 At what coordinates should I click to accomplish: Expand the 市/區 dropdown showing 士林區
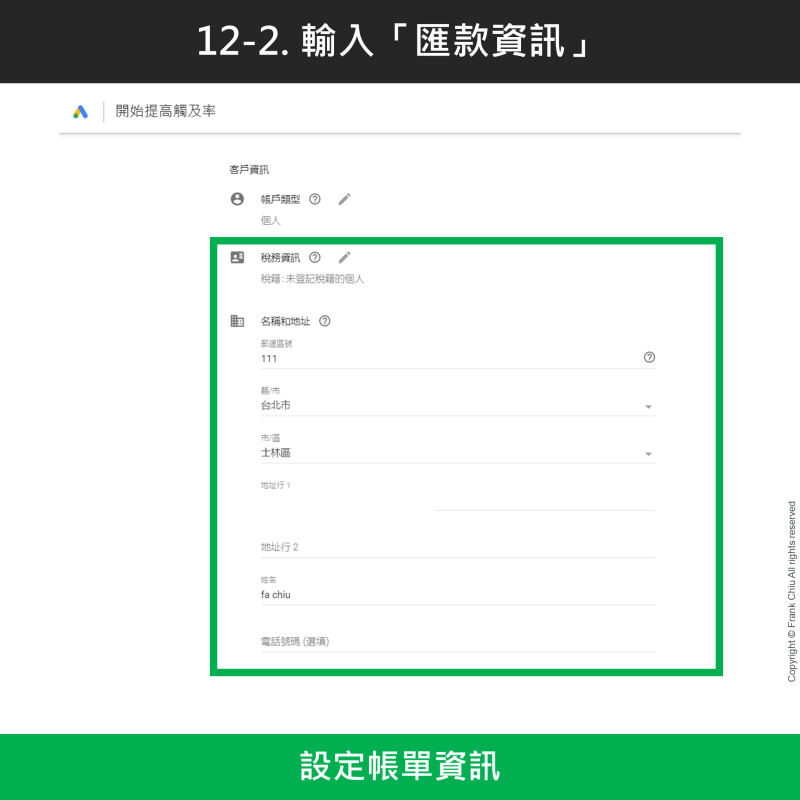coord(648,454)
